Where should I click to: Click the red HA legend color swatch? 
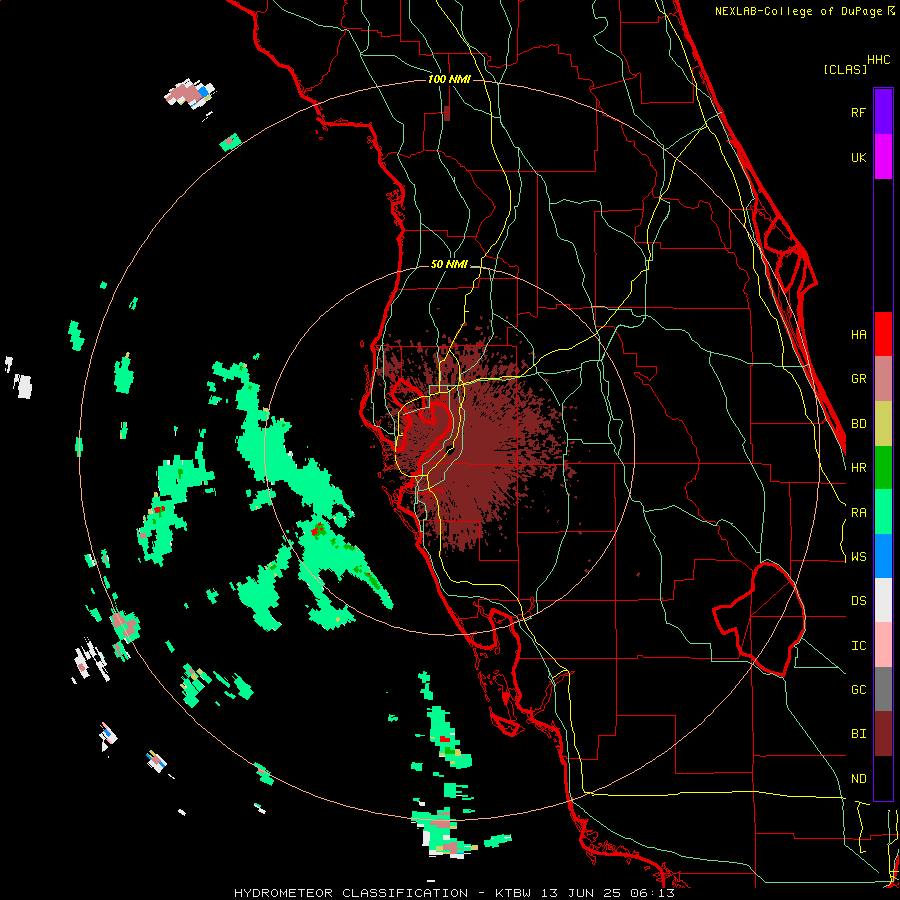pos(883,334)
